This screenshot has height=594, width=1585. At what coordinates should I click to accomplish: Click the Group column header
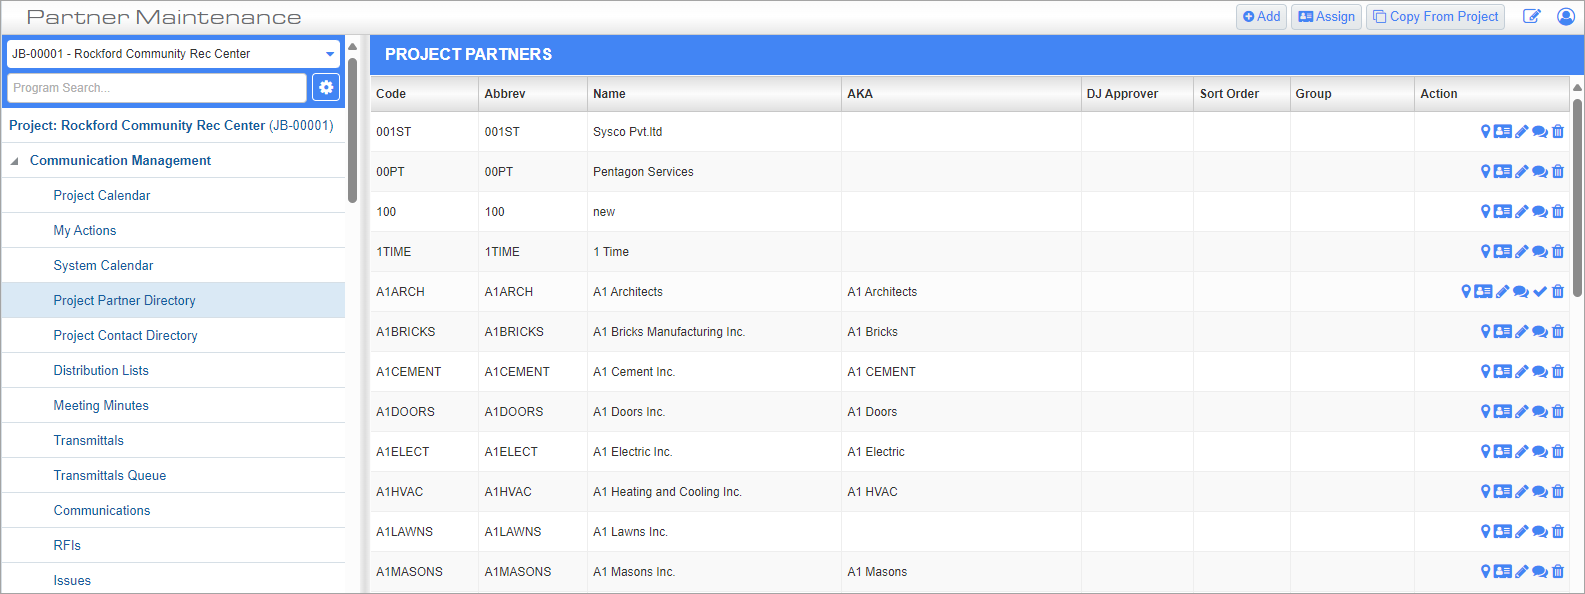[1352, 93]
